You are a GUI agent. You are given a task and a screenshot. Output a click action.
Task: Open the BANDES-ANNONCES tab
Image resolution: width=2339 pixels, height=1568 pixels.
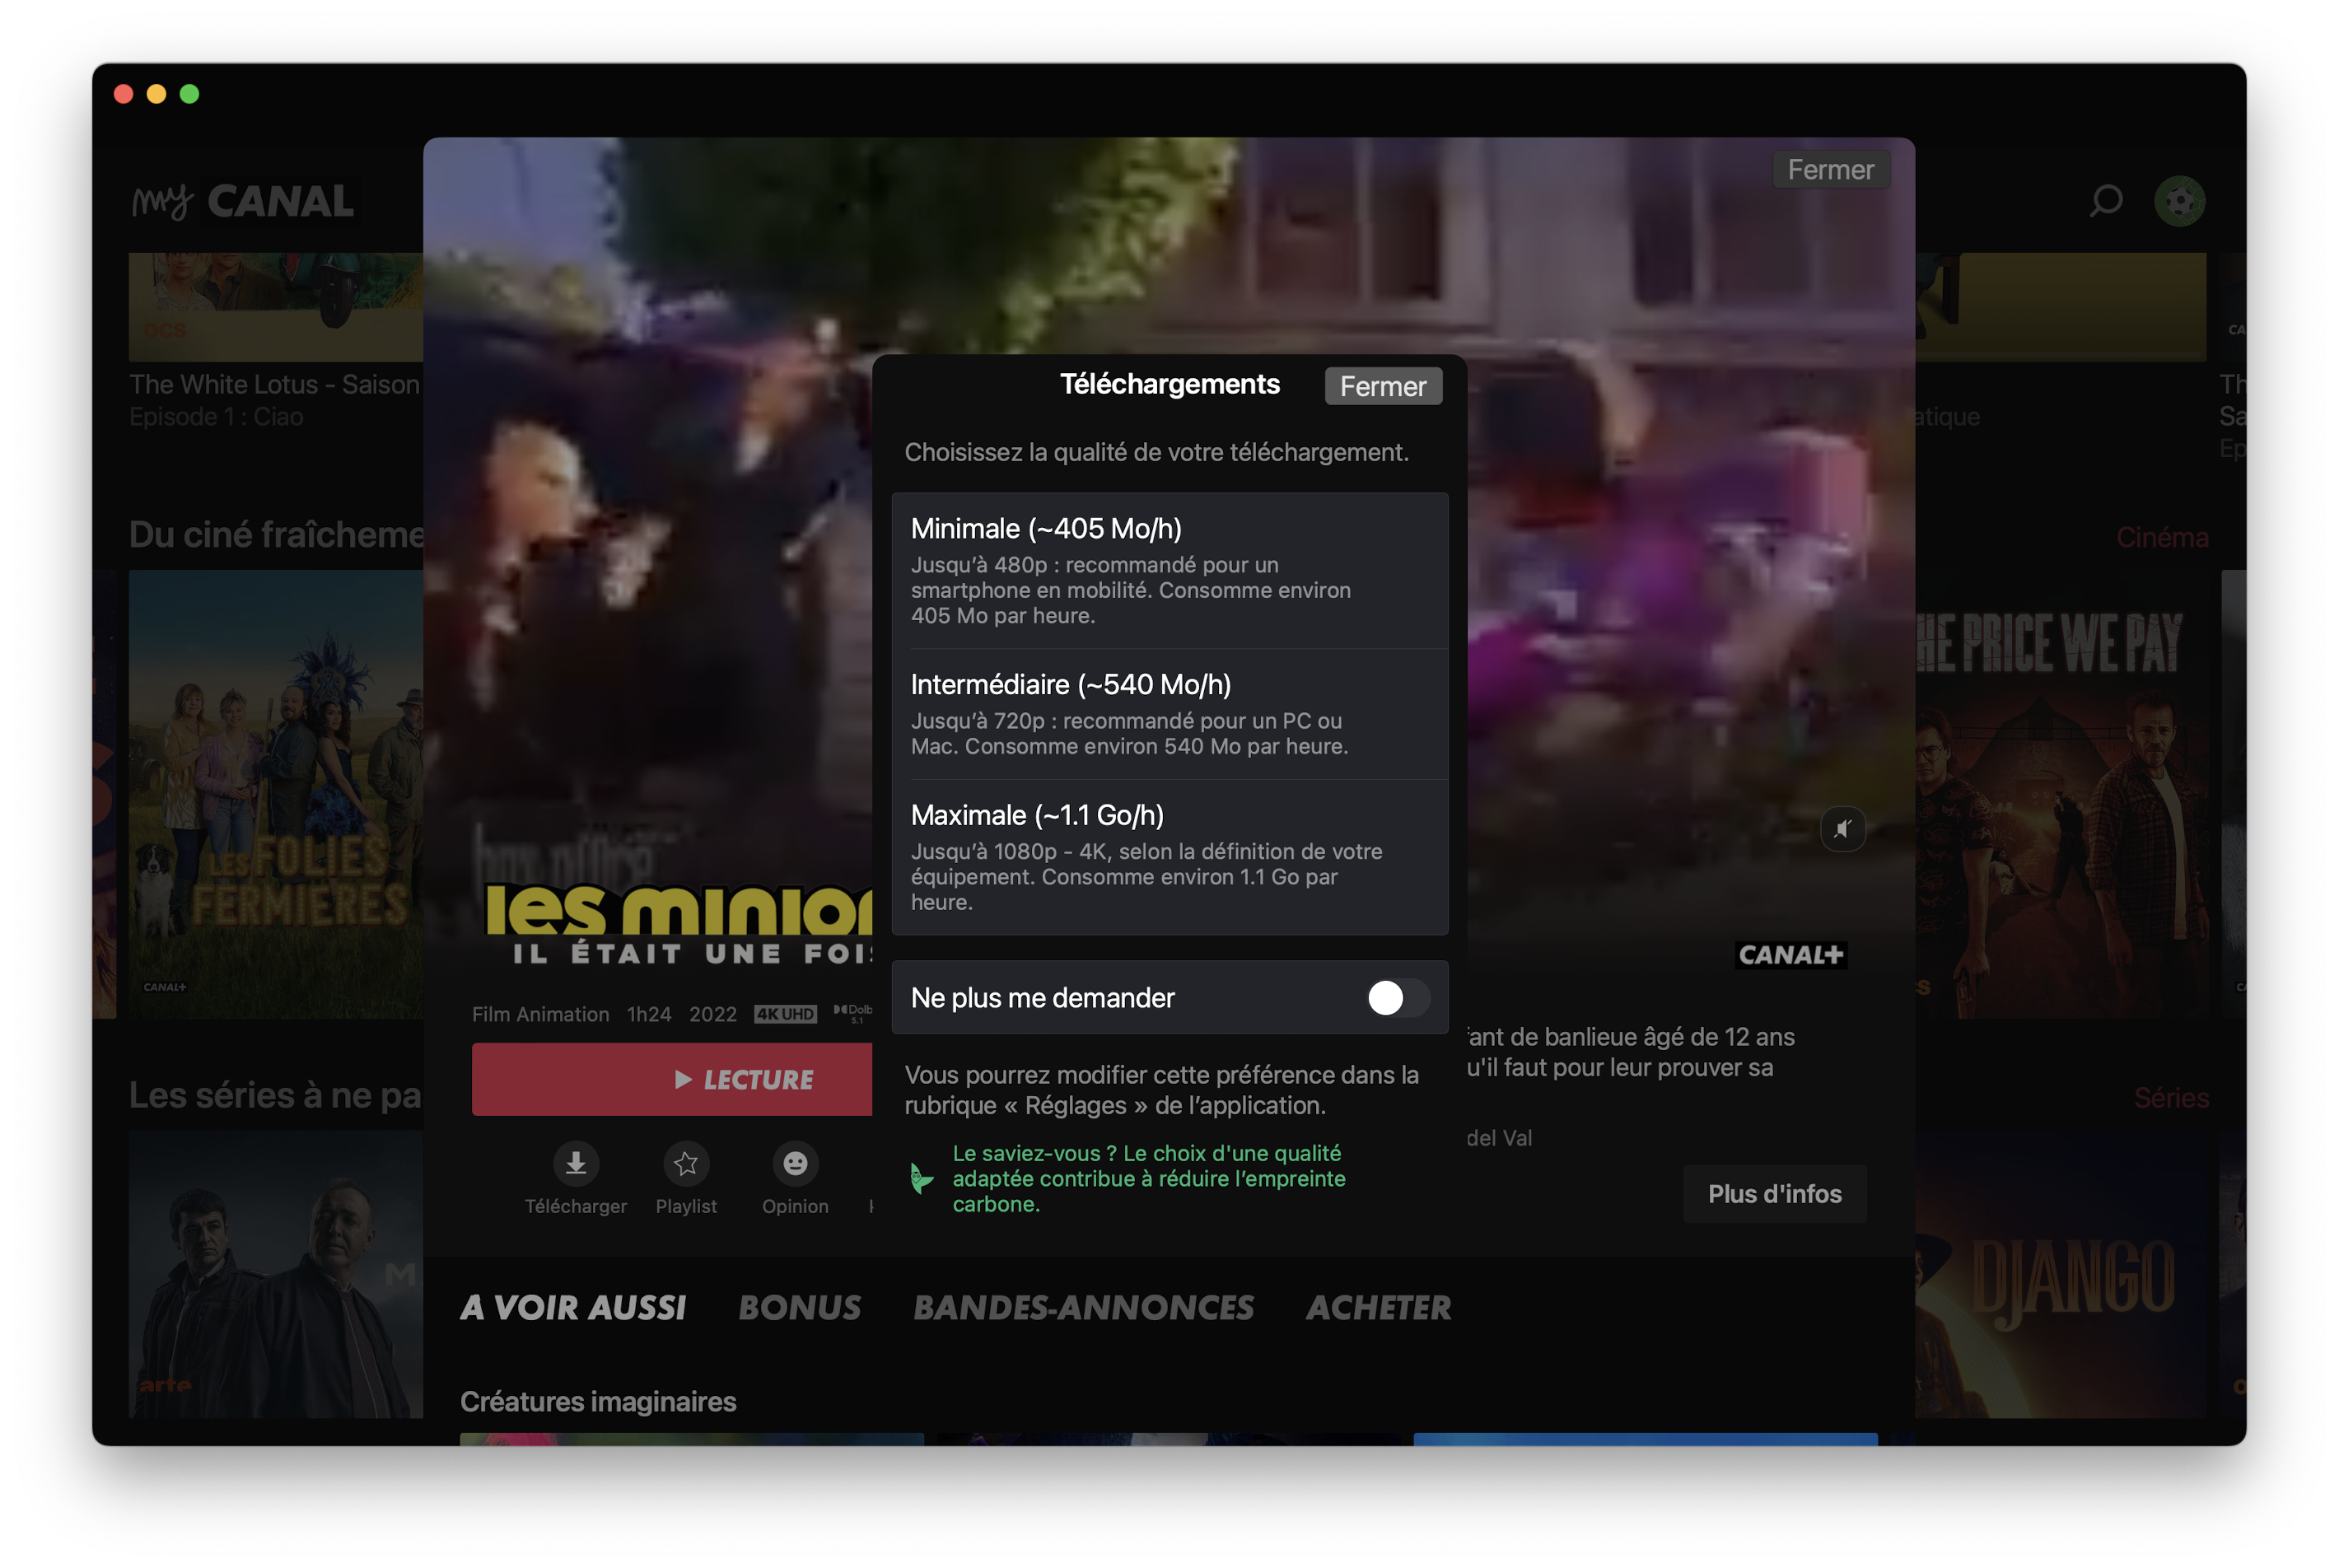1083,1308
